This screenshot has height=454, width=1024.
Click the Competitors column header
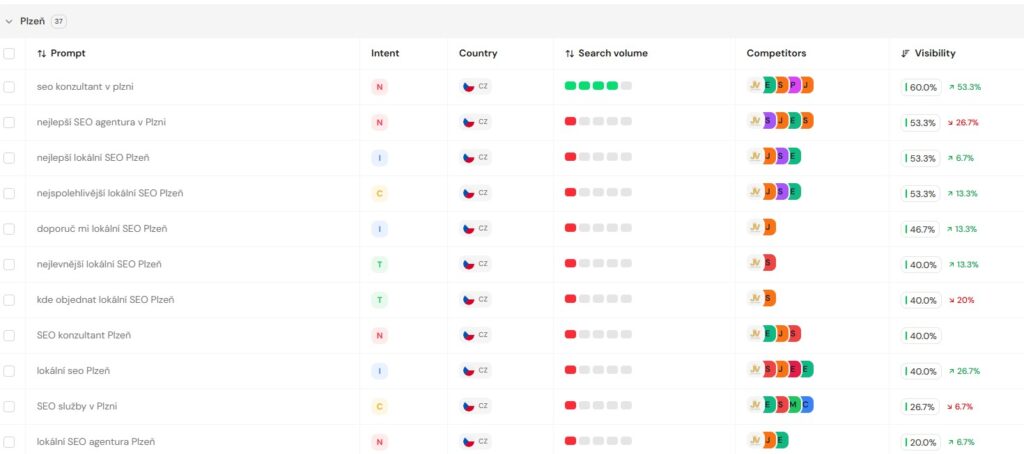pyautogui.click(x=776, y=54)
